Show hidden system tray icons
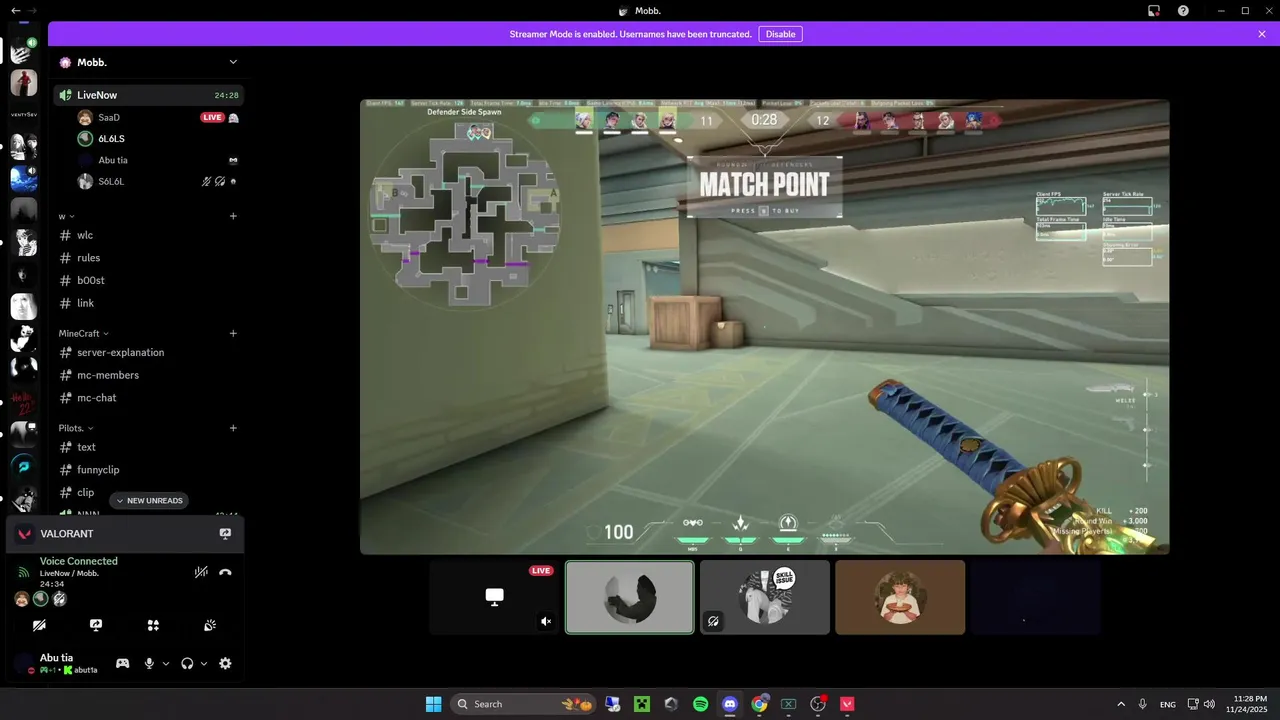 [1121, 704]
